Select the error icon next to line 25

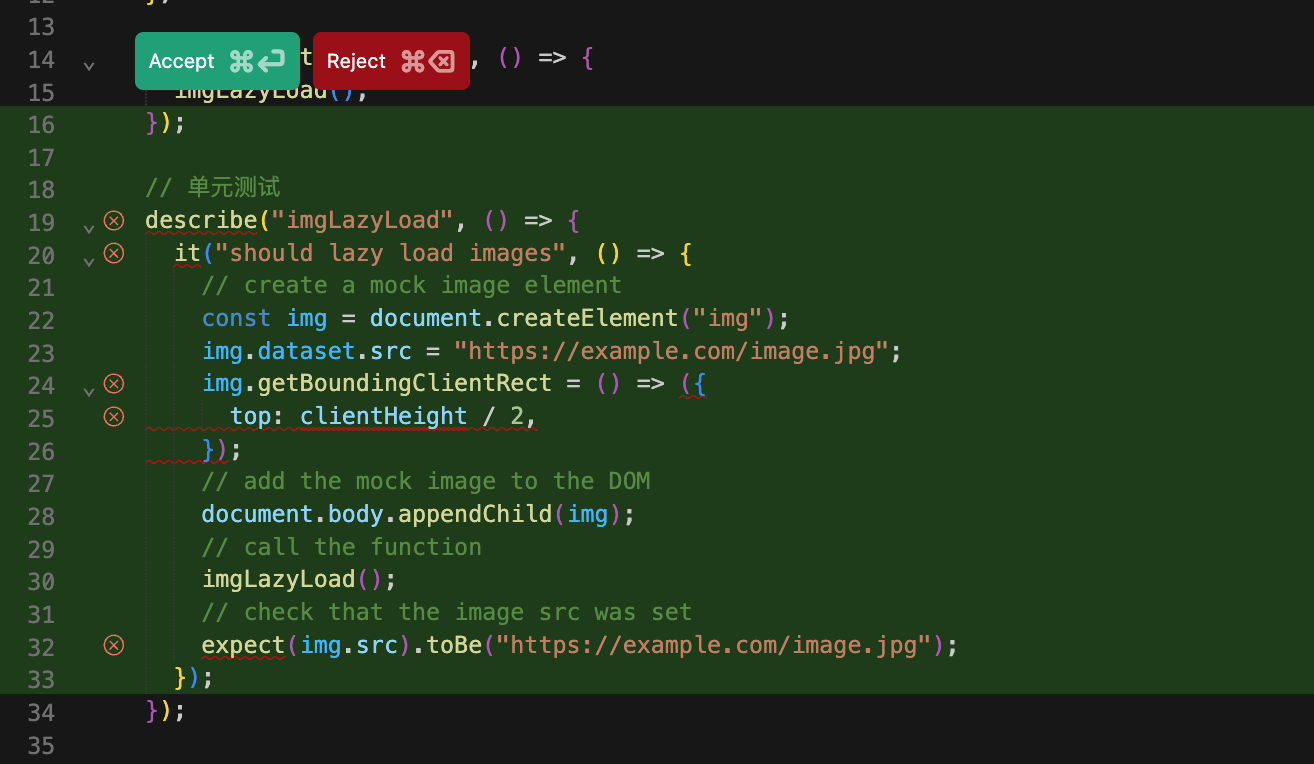[x=114, y=416]
